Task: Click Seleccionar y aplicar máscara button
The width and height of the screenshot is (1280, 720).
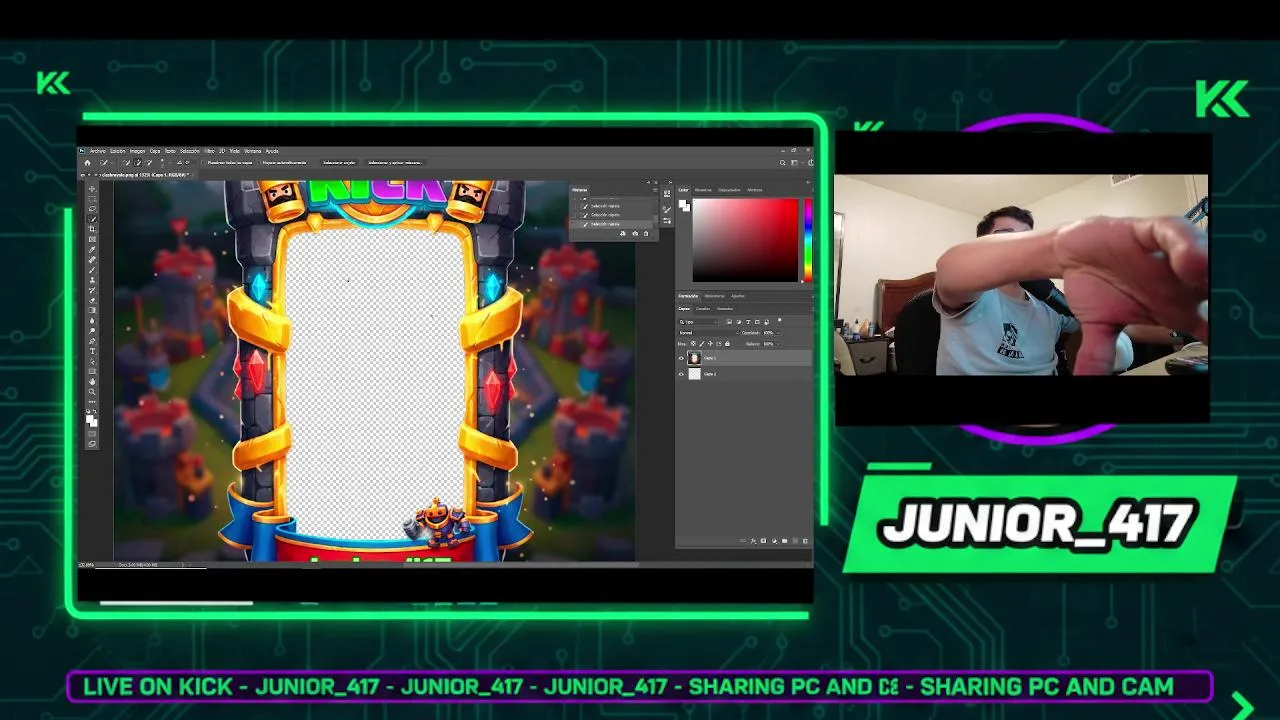Action: point(395,162)
